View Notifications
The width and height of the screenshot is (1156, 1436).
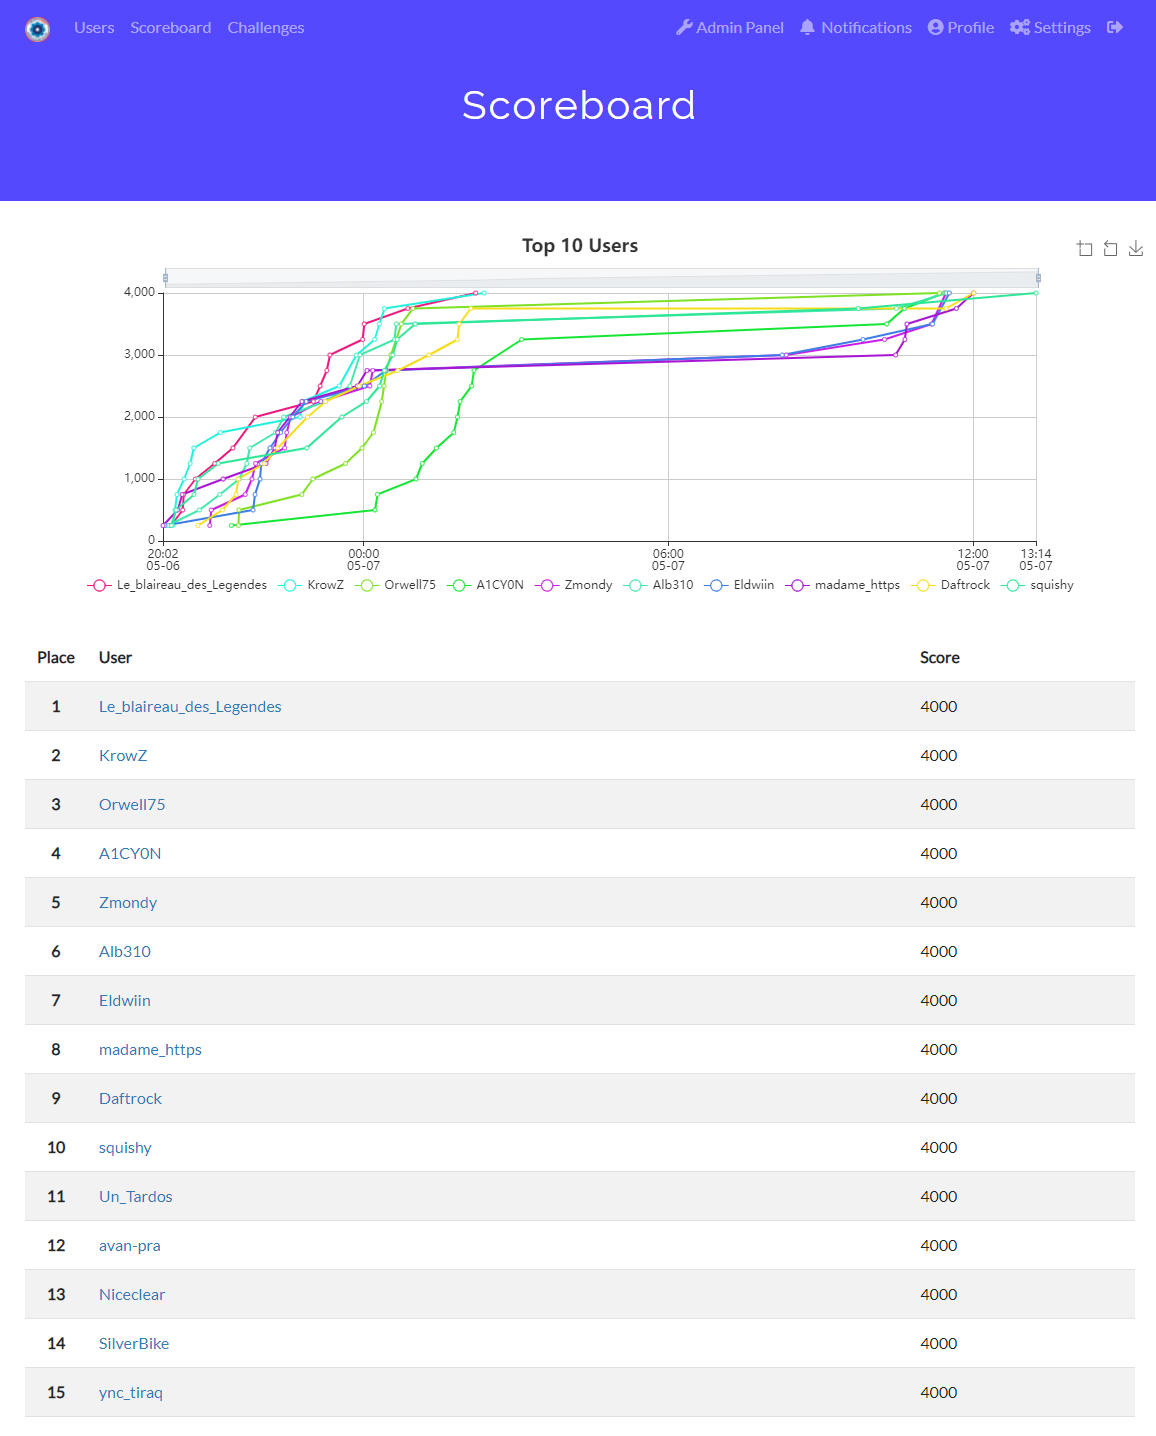856,28
